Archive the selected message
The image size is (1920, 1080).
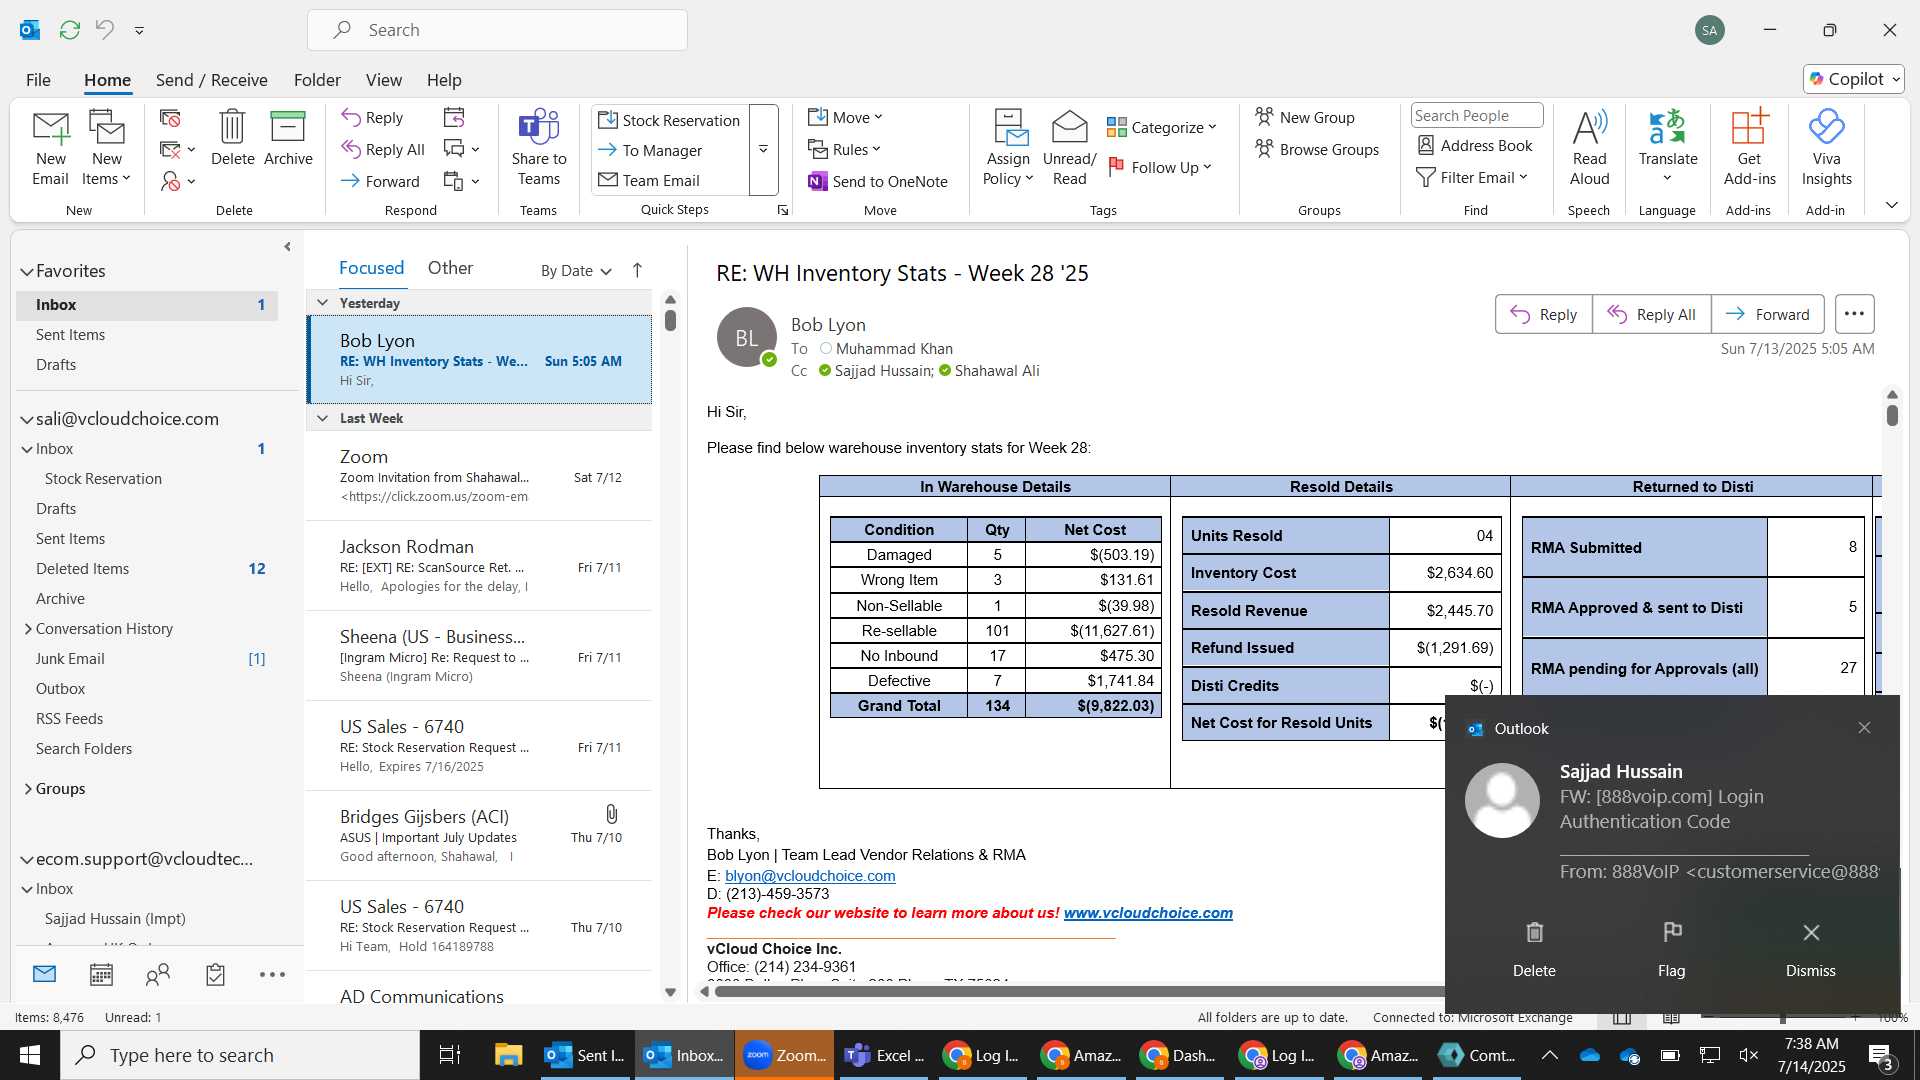pyautogui.click(x=288, y=138)
